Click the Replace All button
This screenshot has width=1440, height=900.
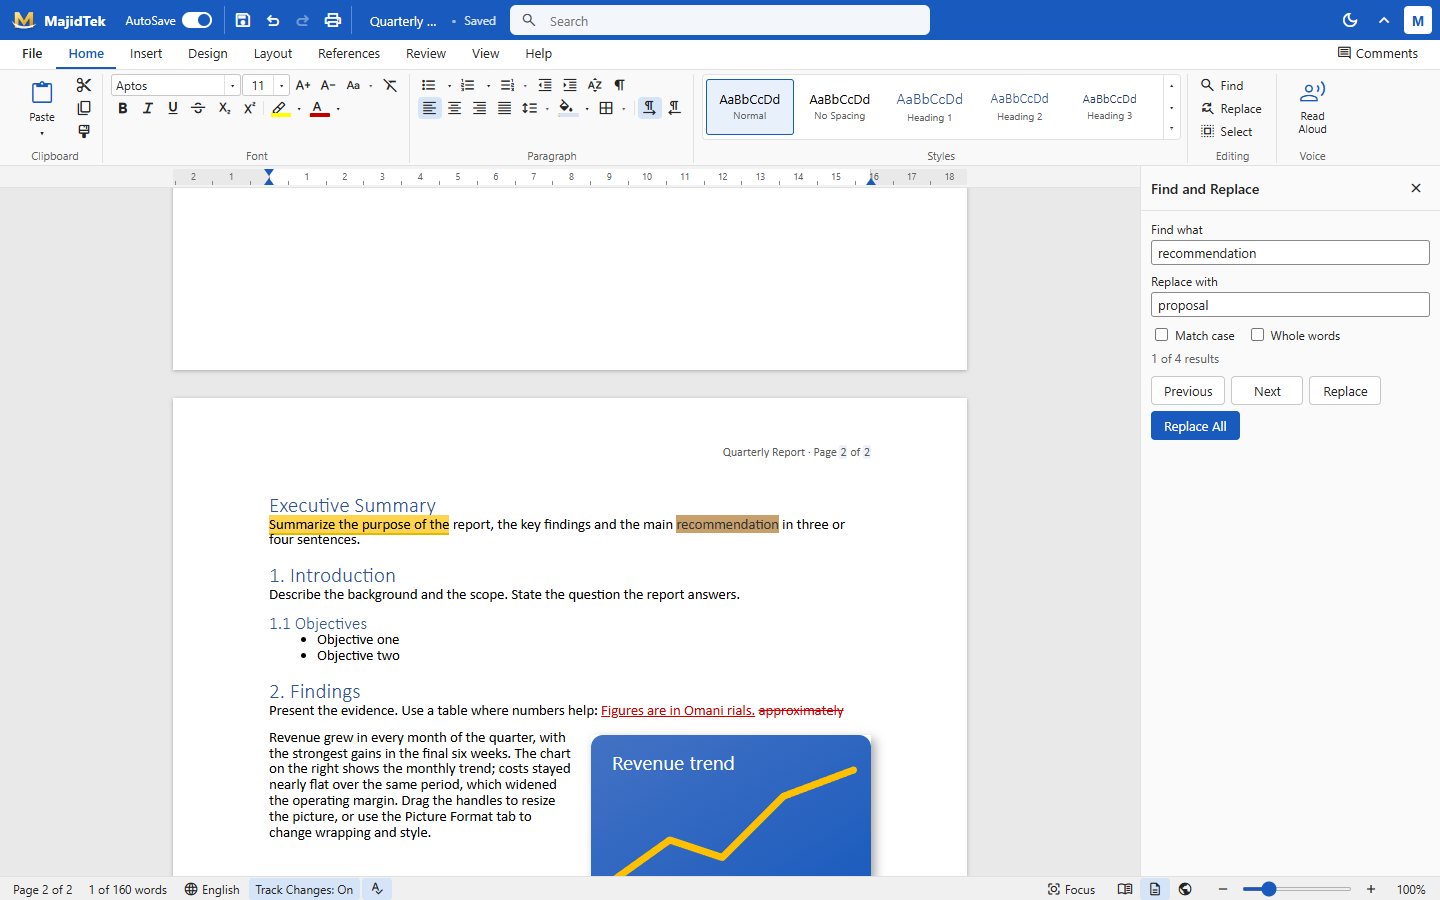click(x=1195, y=426)
